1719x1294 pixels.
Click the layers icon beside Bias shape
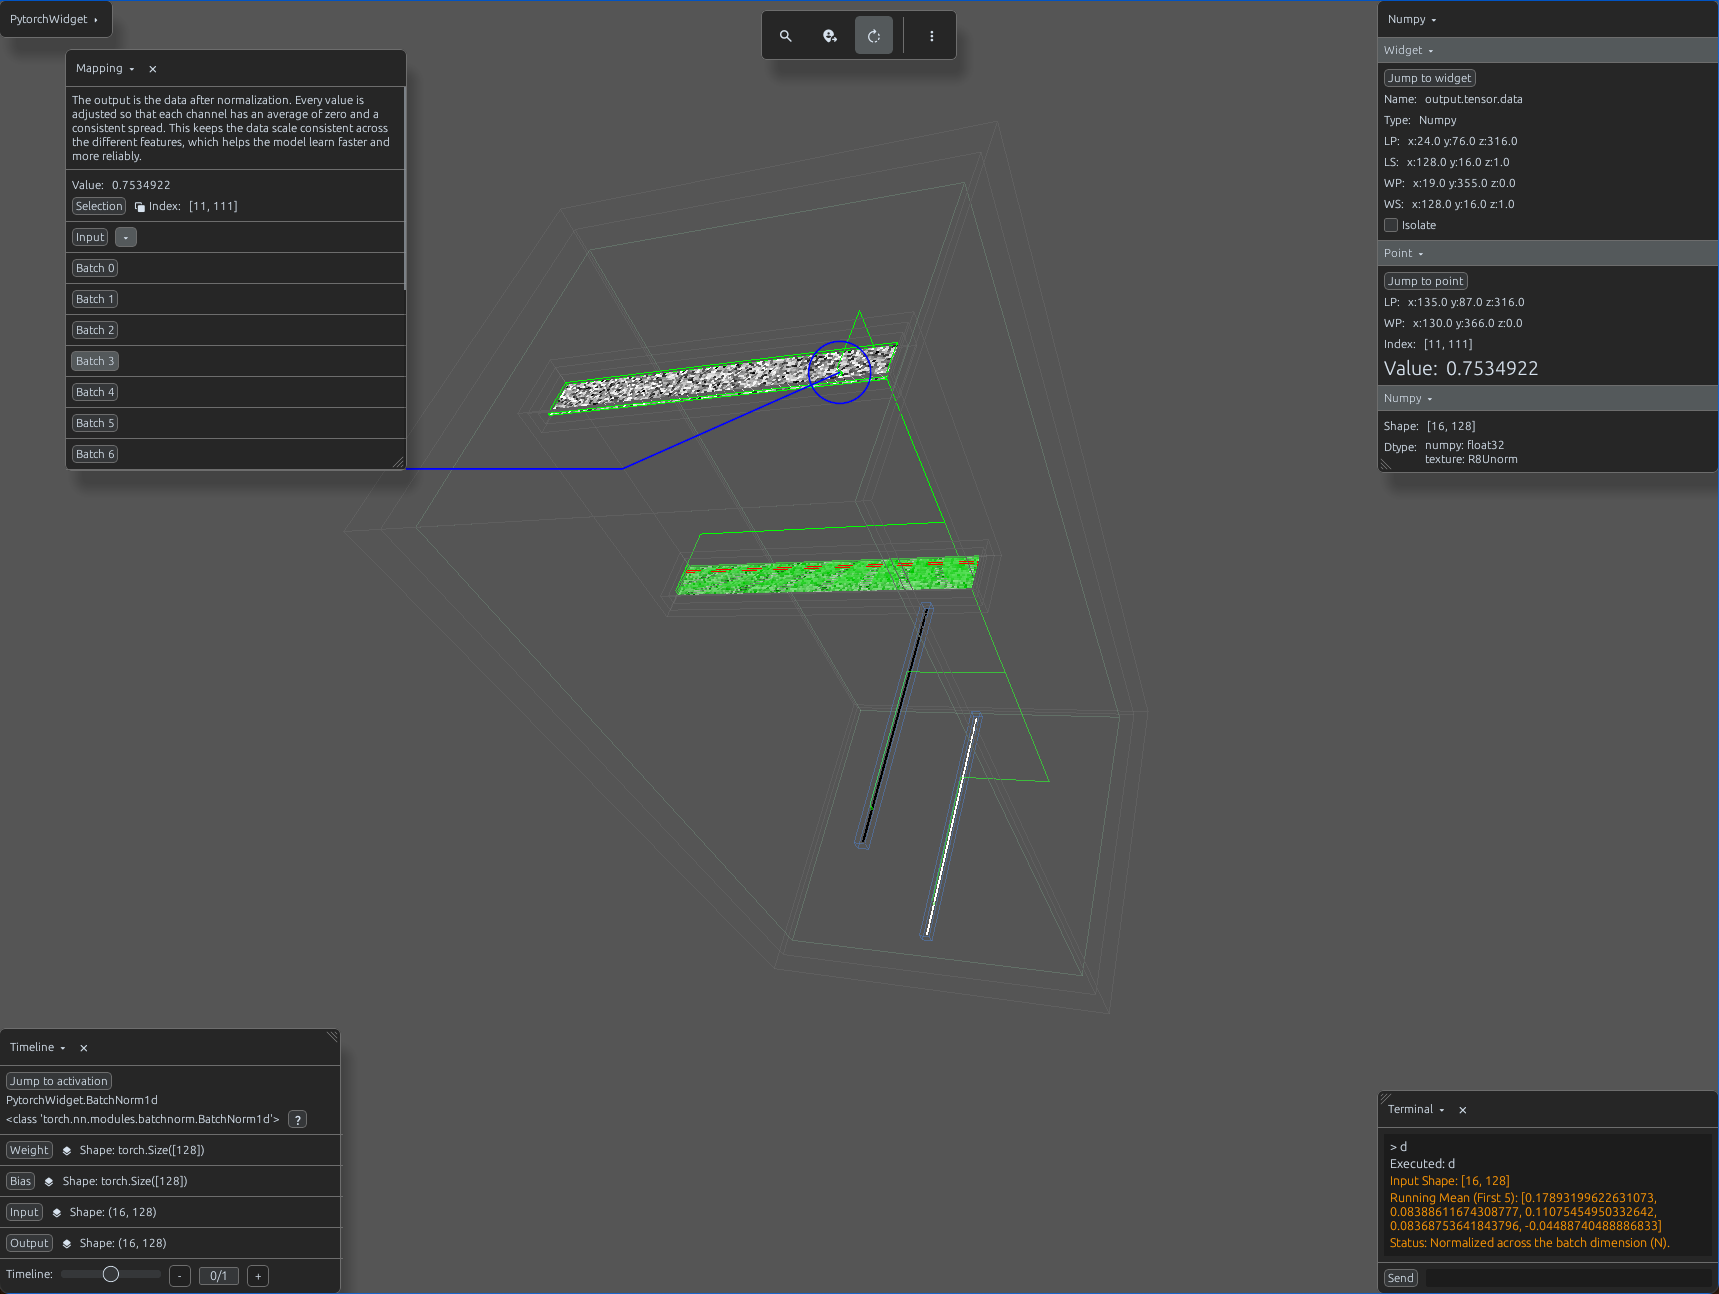click(49, 1182)
